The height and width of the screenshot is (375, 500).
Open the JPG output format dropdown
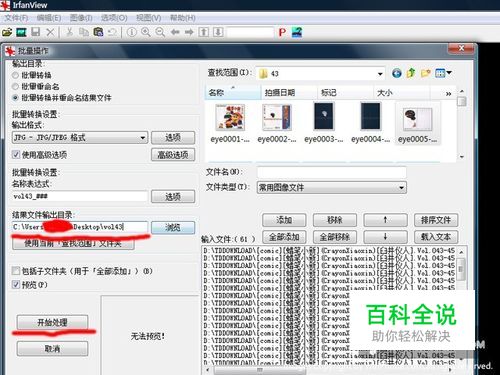point(80,137)
